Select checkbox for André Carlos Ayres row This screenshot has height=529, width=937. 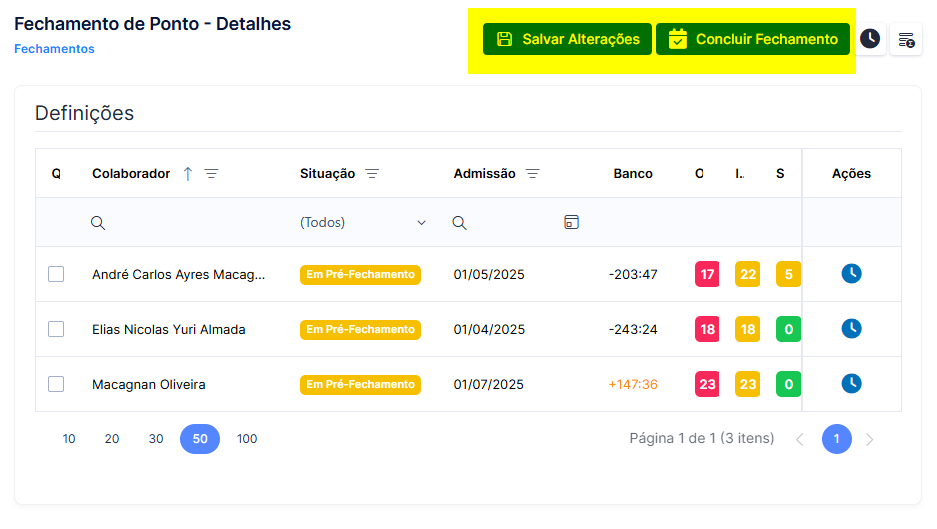pyautogui.click(x=56, y=274)
